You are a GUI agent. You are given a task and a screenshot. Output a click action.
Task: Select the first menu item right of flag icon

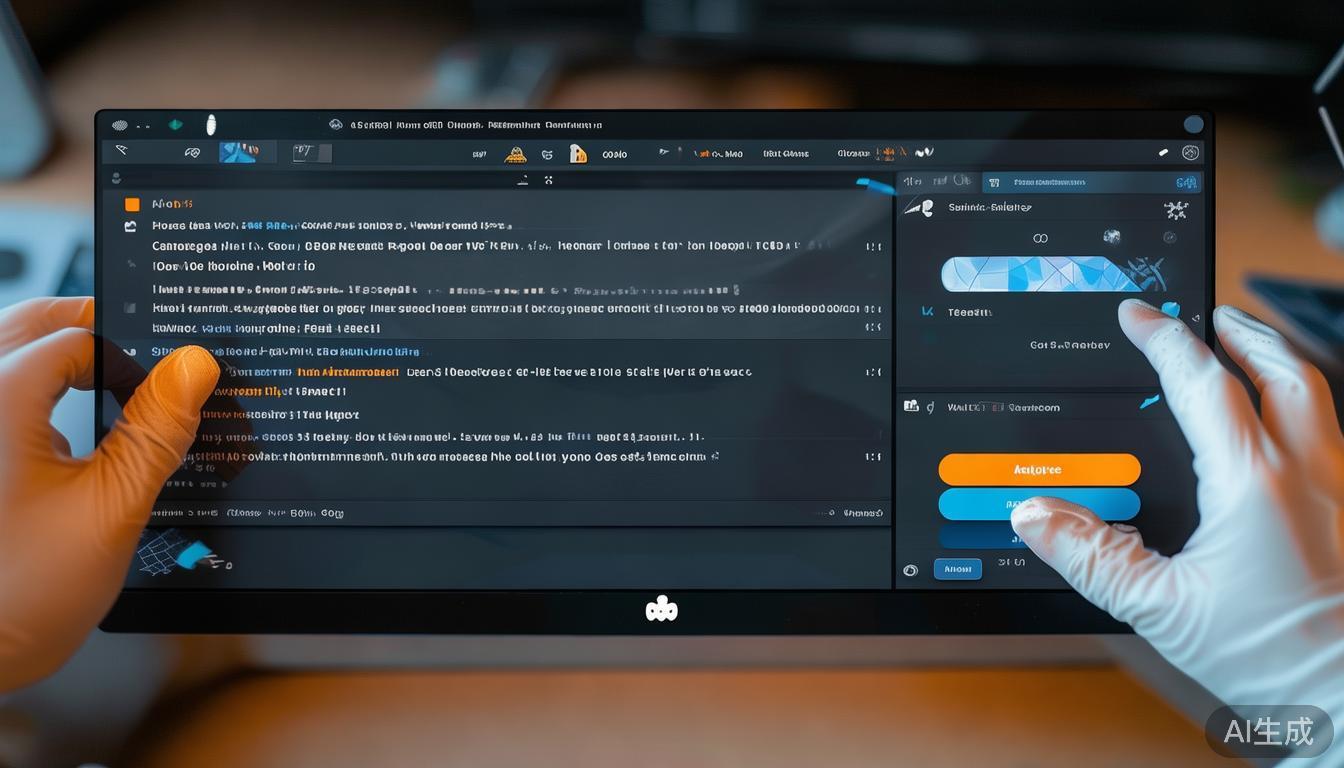[x=718, y=154]
